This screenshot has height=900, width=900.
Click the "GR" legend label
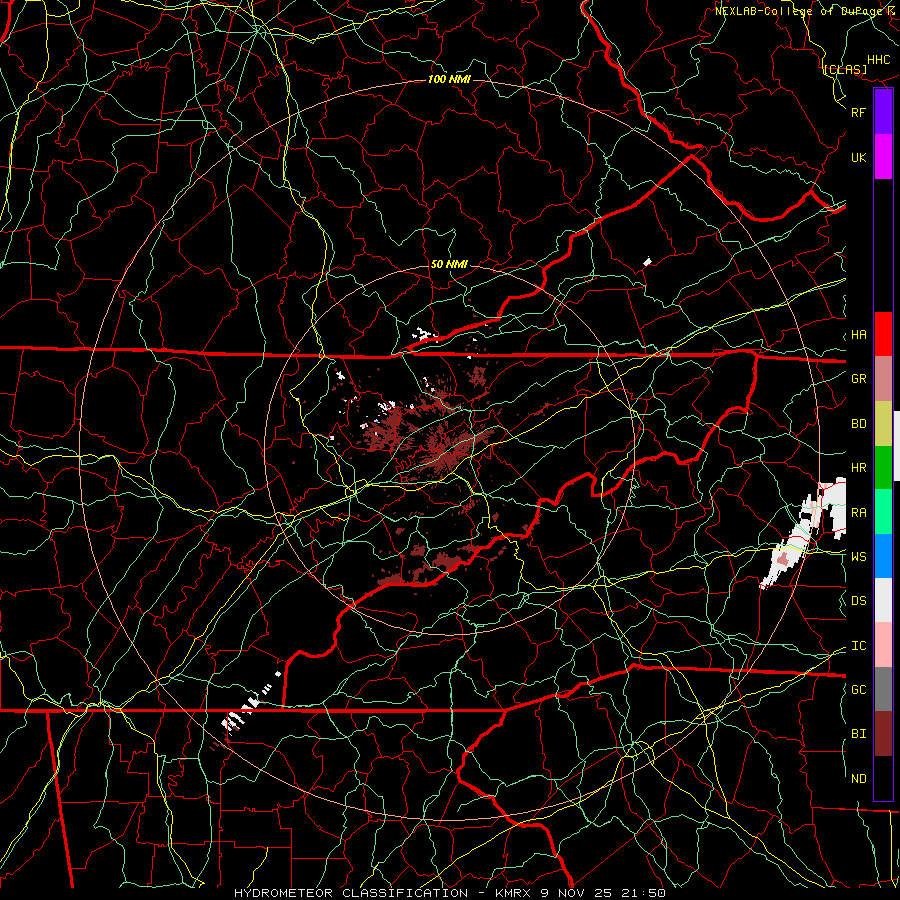pyautogui.click(x=859, y=379)
